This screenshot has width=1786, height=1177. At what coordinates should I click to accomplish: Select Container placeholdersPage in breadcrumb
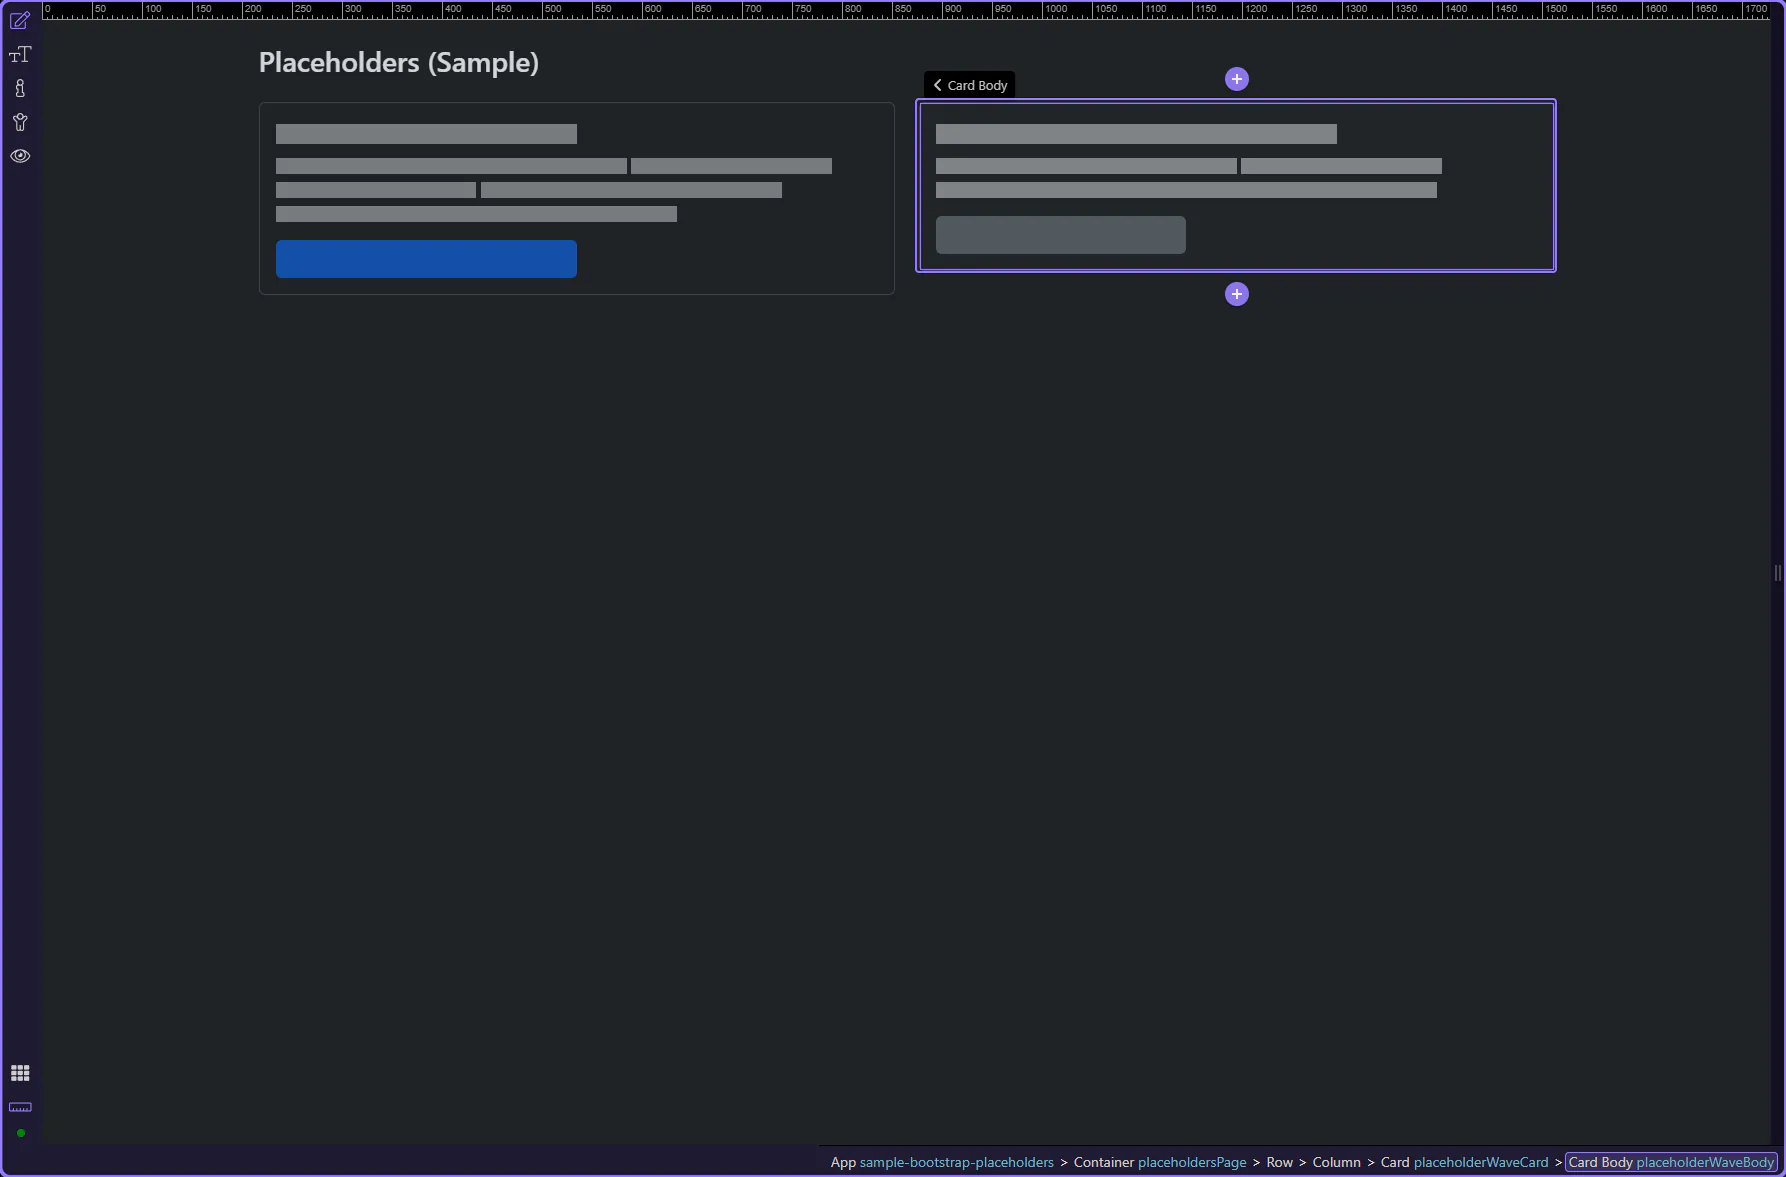(1159, 1162)
